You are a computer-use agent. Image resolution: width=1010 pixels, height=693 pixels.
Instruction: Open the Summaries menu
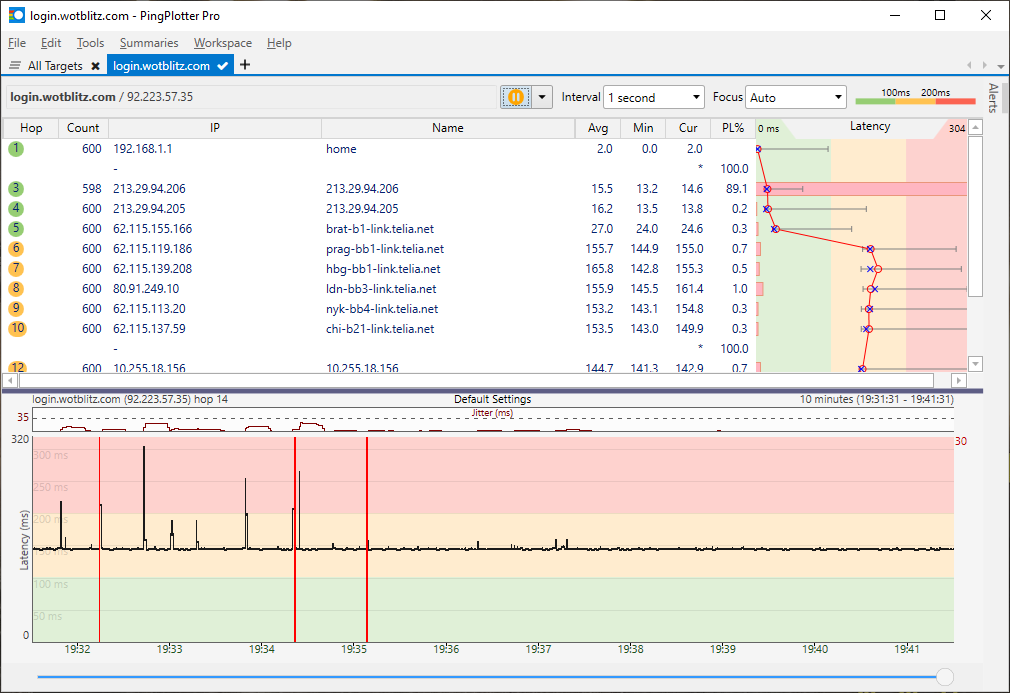click(149, 43)
